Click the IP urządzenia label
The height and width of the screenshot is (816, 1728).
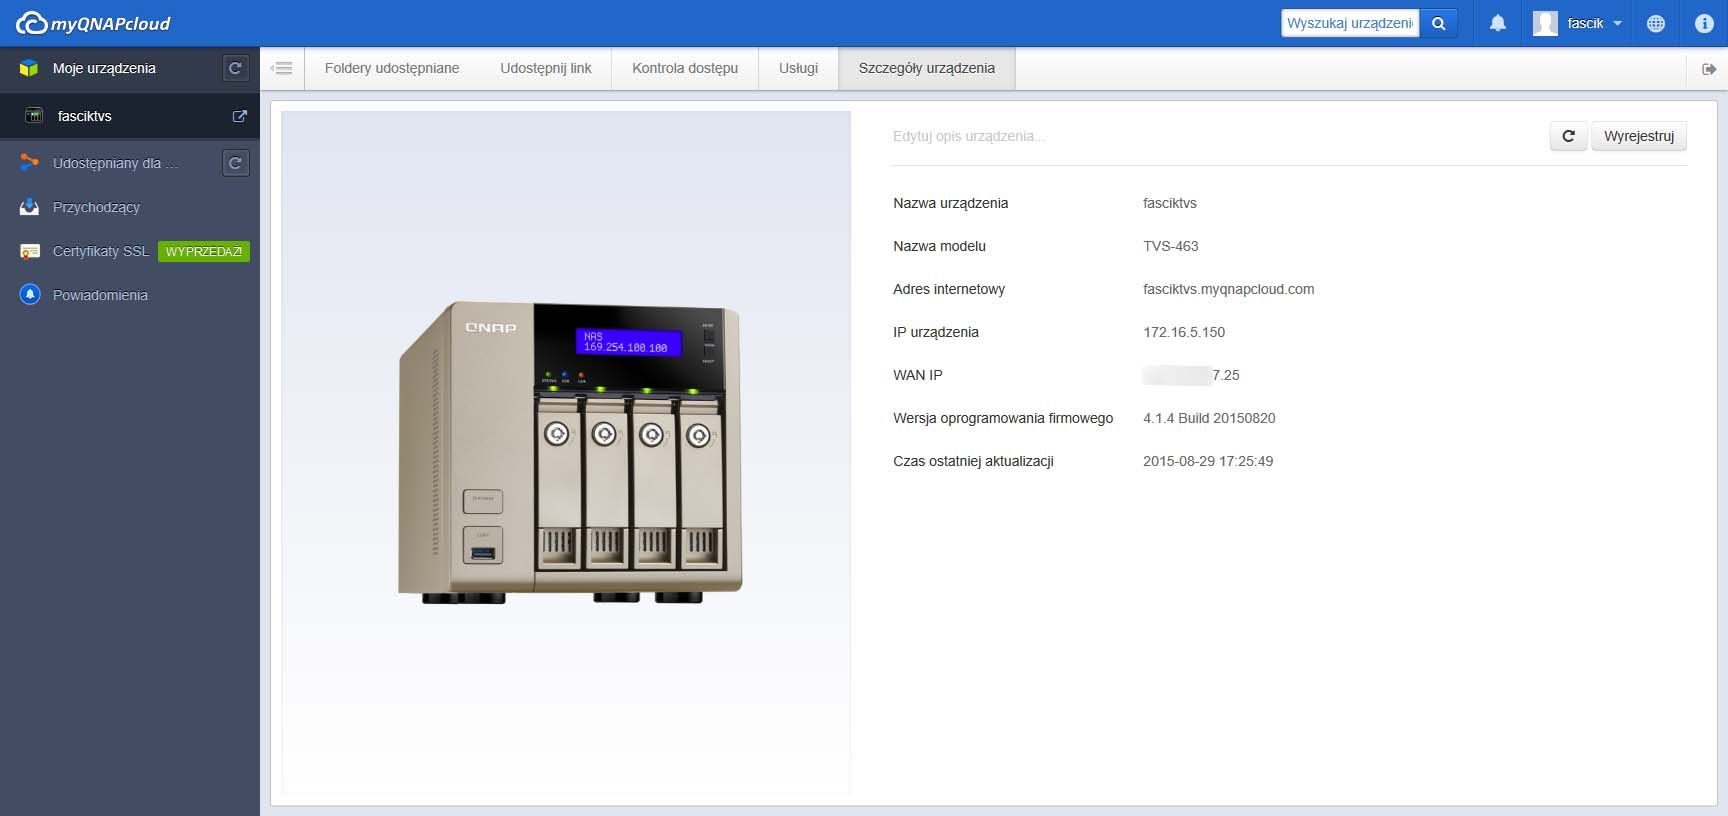tap(936, 332)
